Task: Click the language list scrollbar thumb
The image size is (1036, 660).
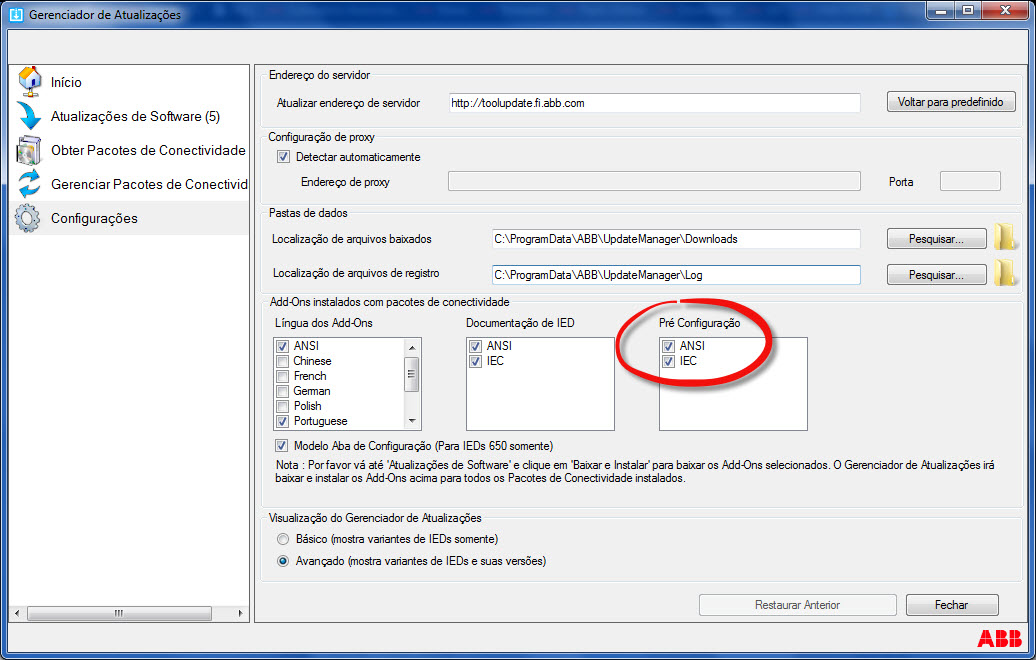Action: 412,374
